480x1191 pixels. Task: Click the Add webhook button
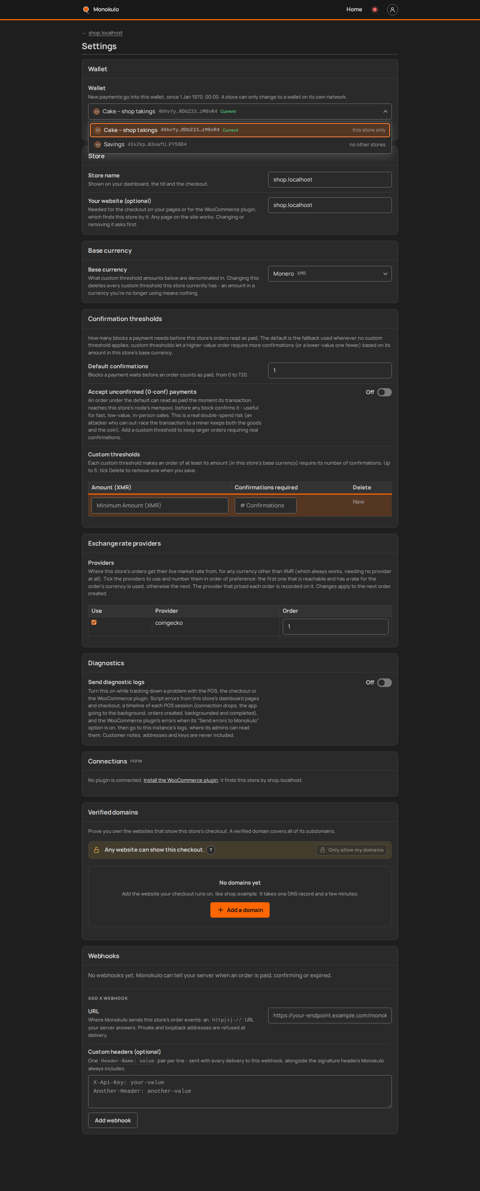(x=113, y=1120)
